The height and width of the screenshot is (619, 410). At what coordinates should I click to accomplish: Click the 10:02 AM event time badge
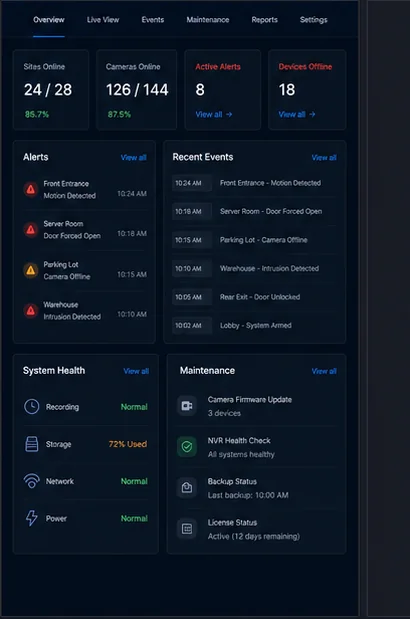192,325
